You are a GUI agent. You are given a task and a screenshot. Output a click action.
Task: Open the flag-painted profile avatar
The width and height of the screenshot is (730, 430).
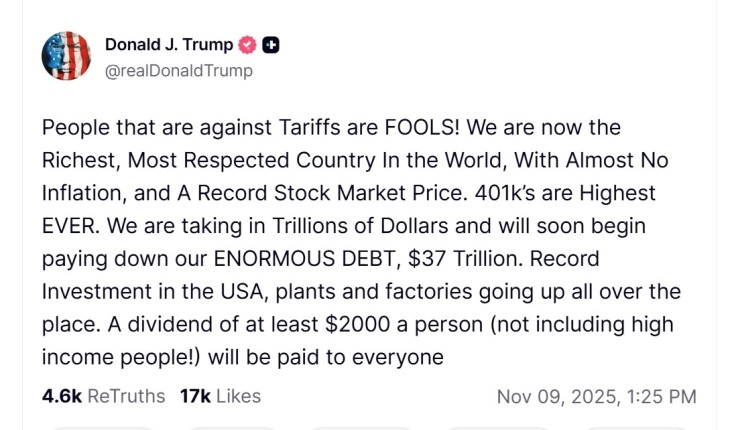coord(66,56)
